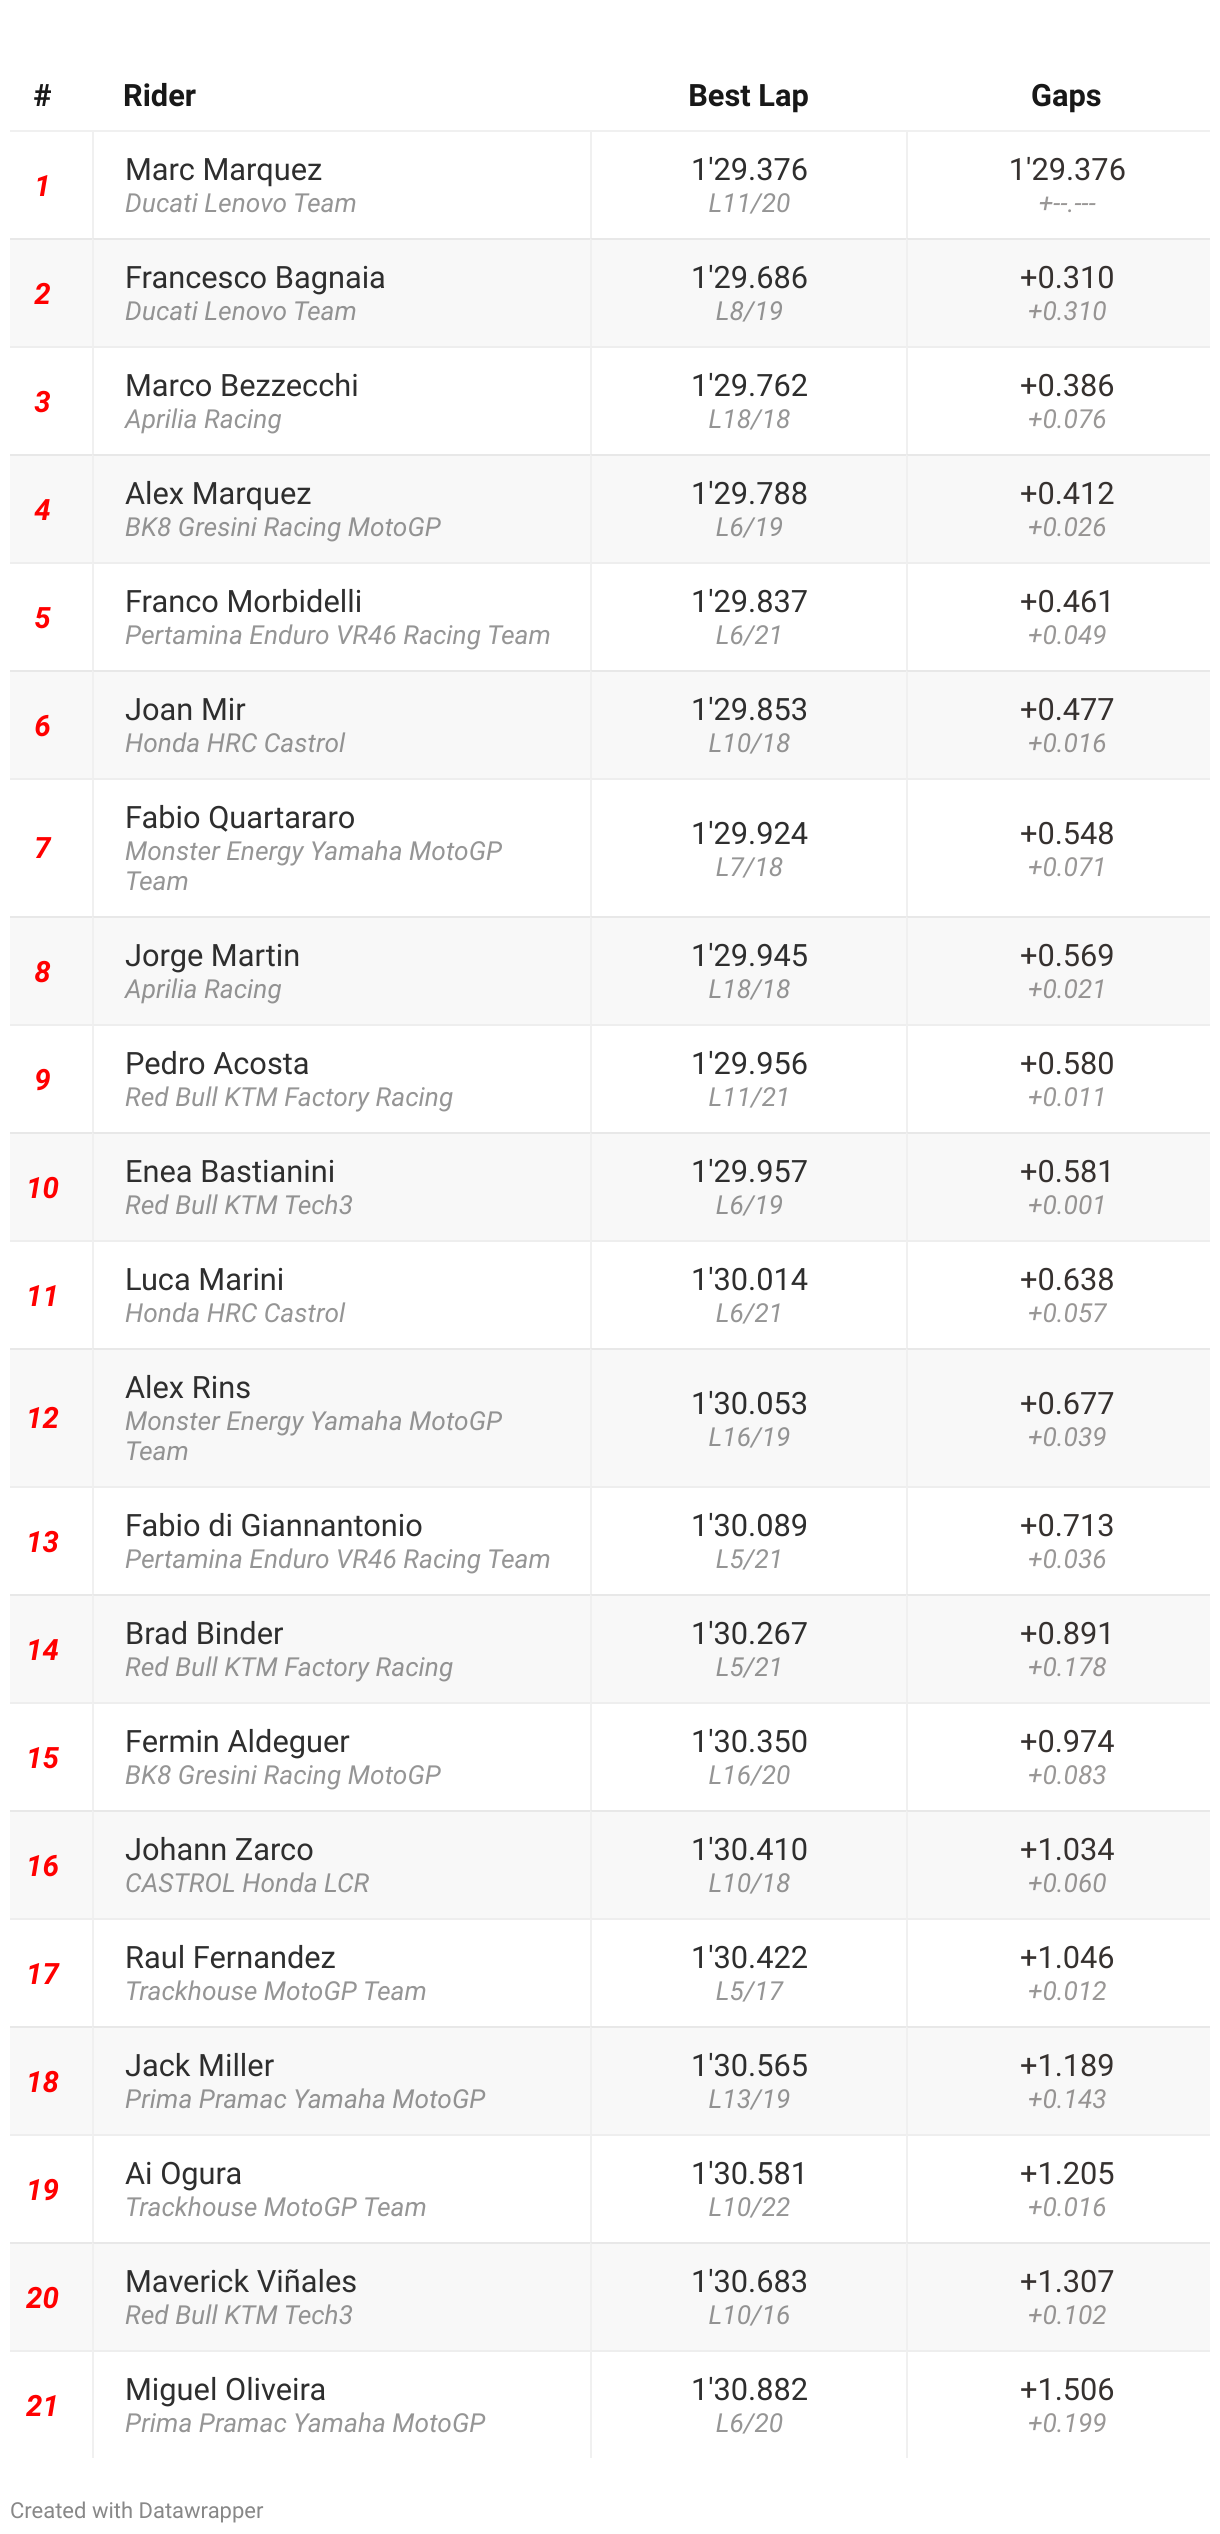Image resolution: width=1220 pixels, height=2534 pixels.
Task: Select the Fabio di Giannantonio rider name
Action: tap(274, 1526)
